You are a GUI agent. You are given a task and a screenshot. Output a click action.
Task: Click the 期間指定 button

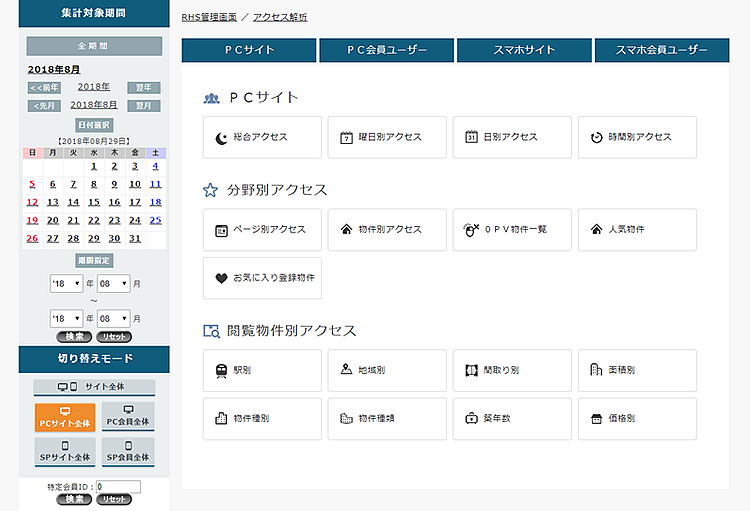click(x=94, y=261)
